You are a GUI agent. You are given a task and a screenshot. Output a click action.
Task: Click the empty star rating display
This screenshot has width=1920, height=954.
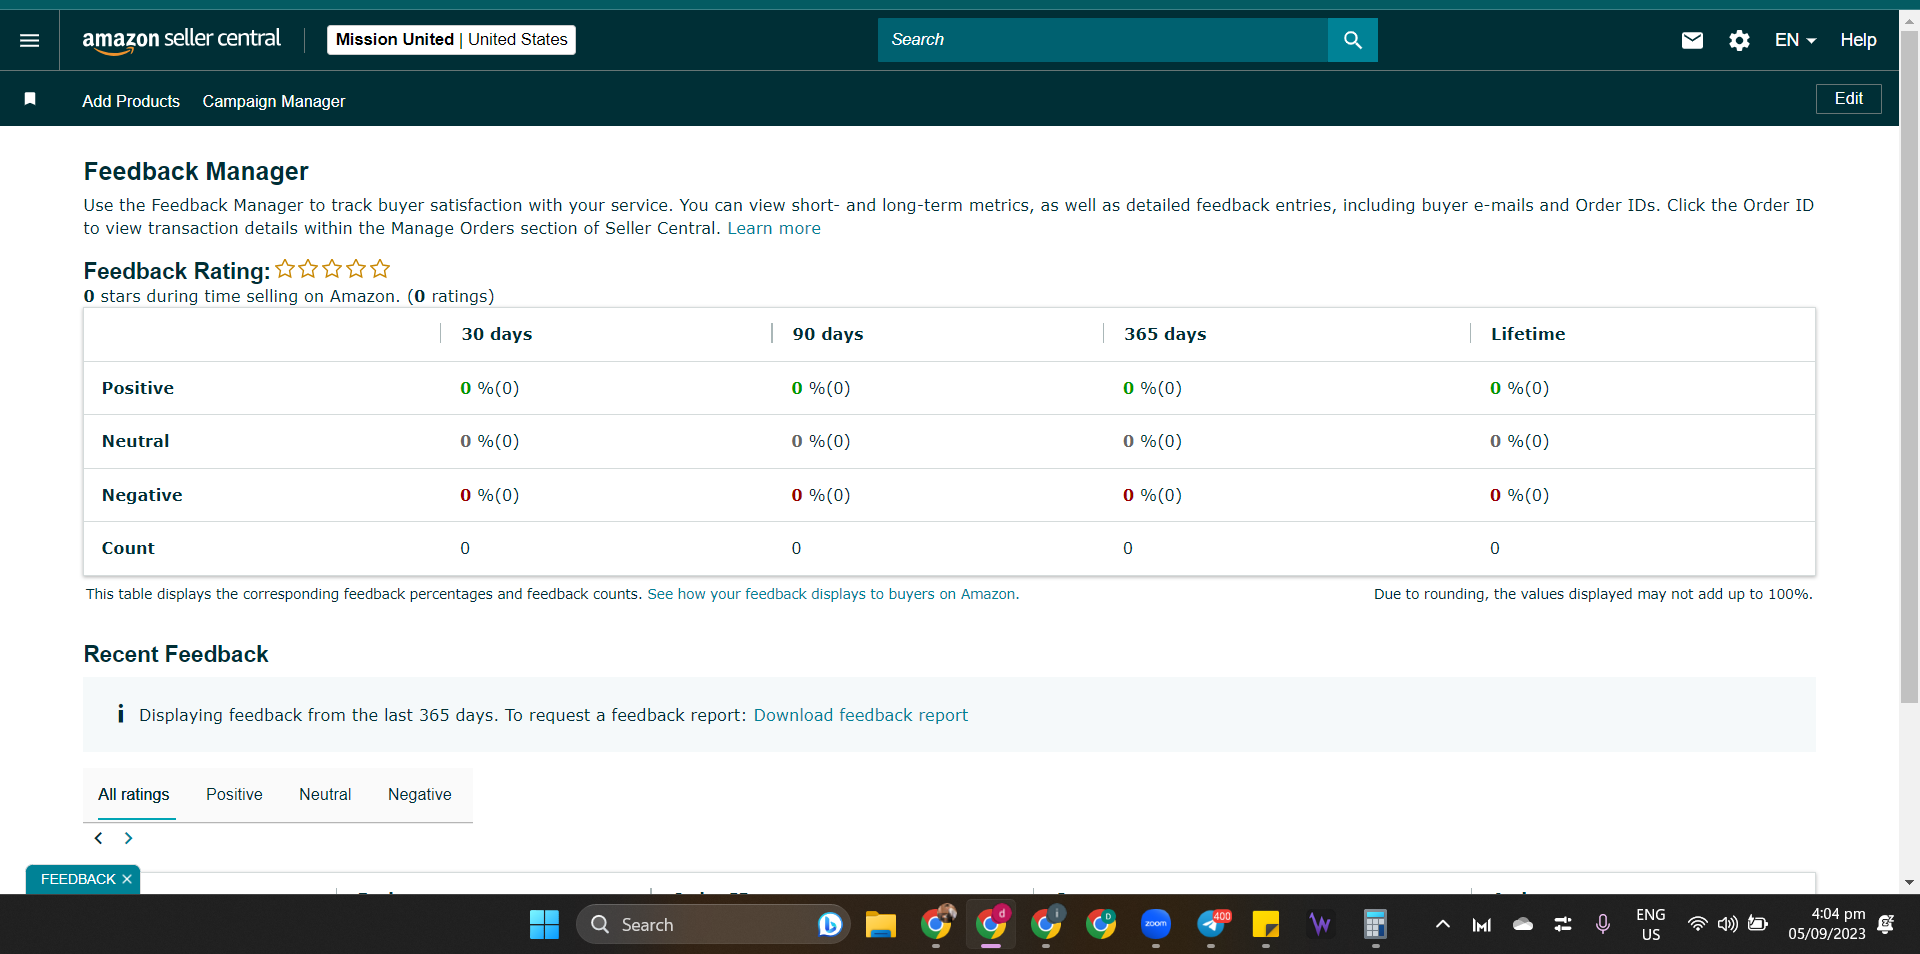point(332,269)
